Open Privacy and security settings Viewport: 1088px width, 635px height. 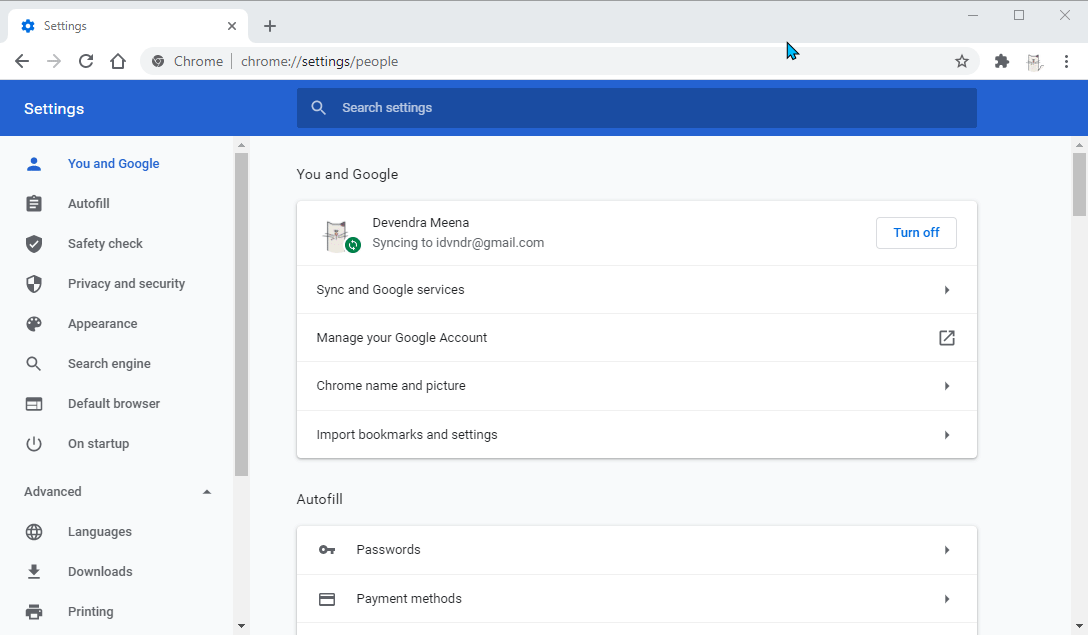click(126, 284)
